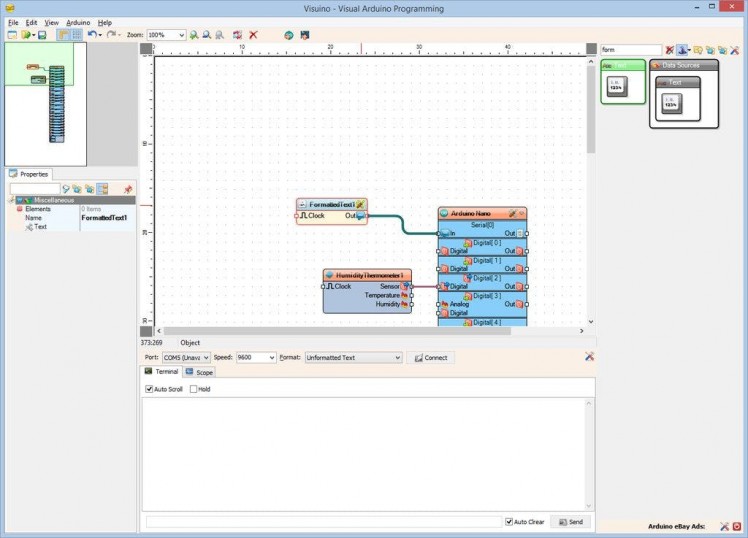Open the Arduino menu

pos(78,22)
